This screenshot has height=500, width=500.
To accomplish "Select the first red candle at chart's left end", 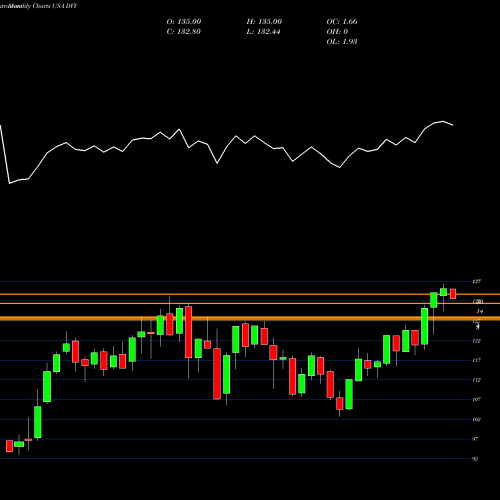I will [x=9, y=446].
